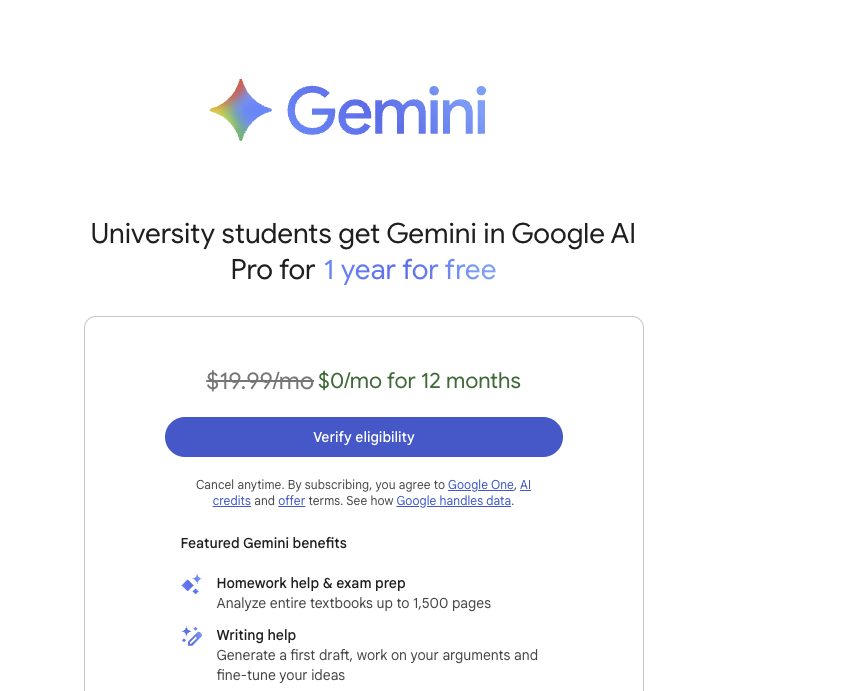Click the Writing help benefit title
Screen dimensions: 848x691
[256, 635]
